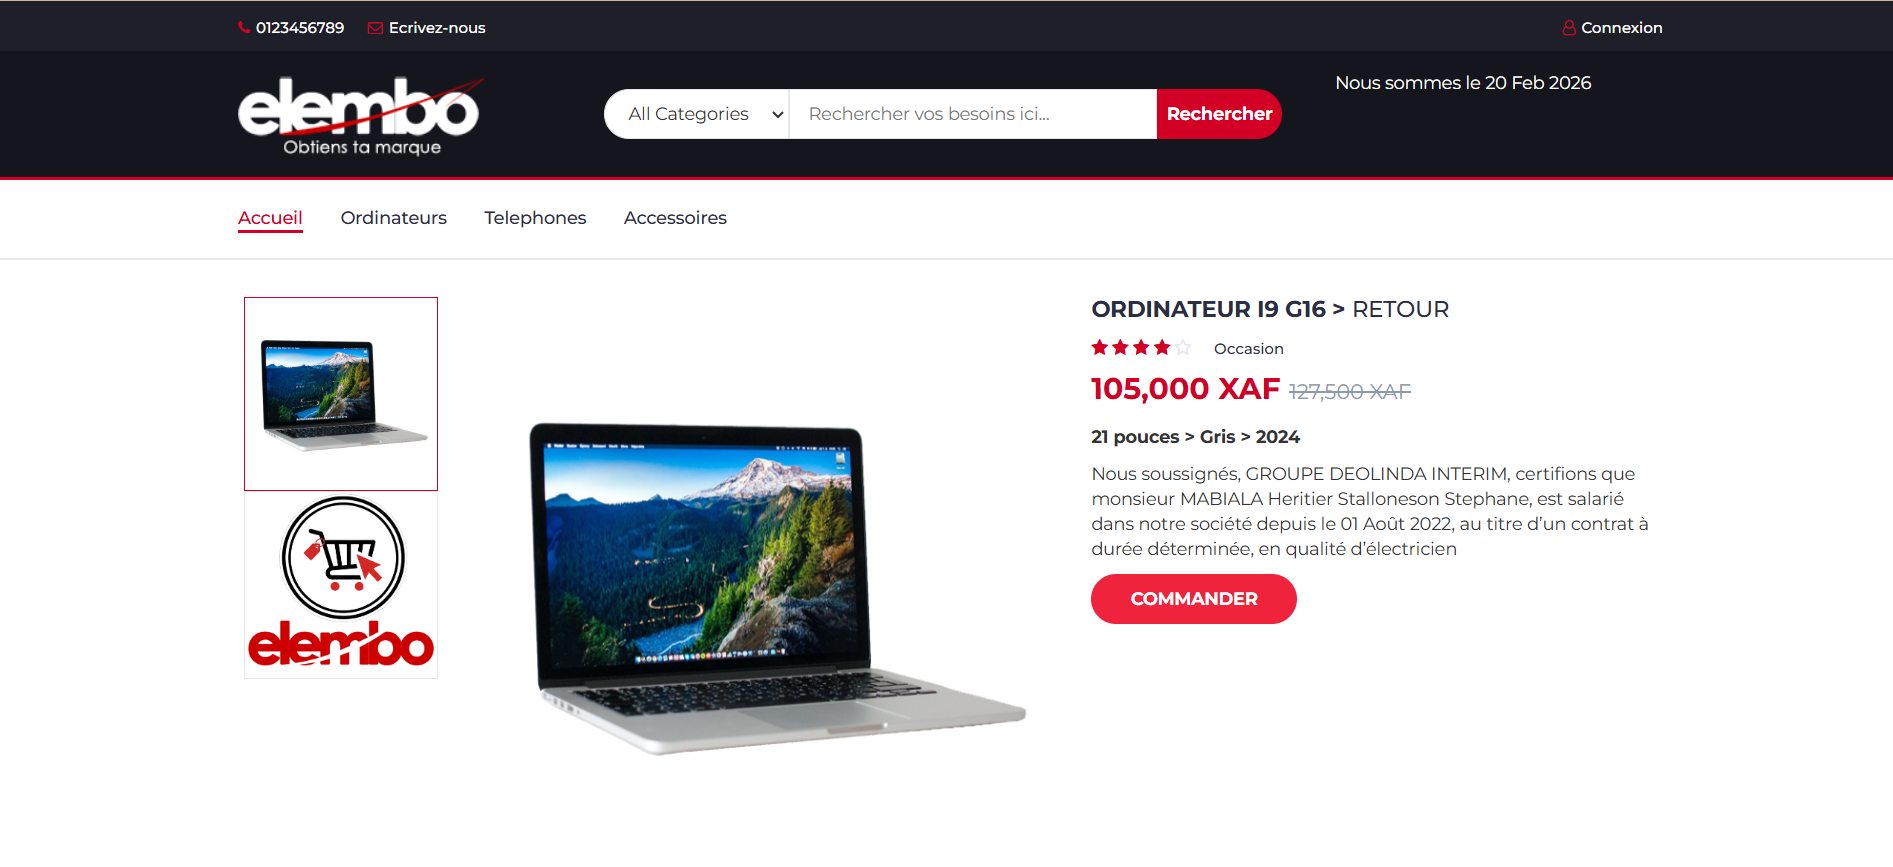Select the elembo shopping cart thumbnail
1893x867 pixels.
341,585
